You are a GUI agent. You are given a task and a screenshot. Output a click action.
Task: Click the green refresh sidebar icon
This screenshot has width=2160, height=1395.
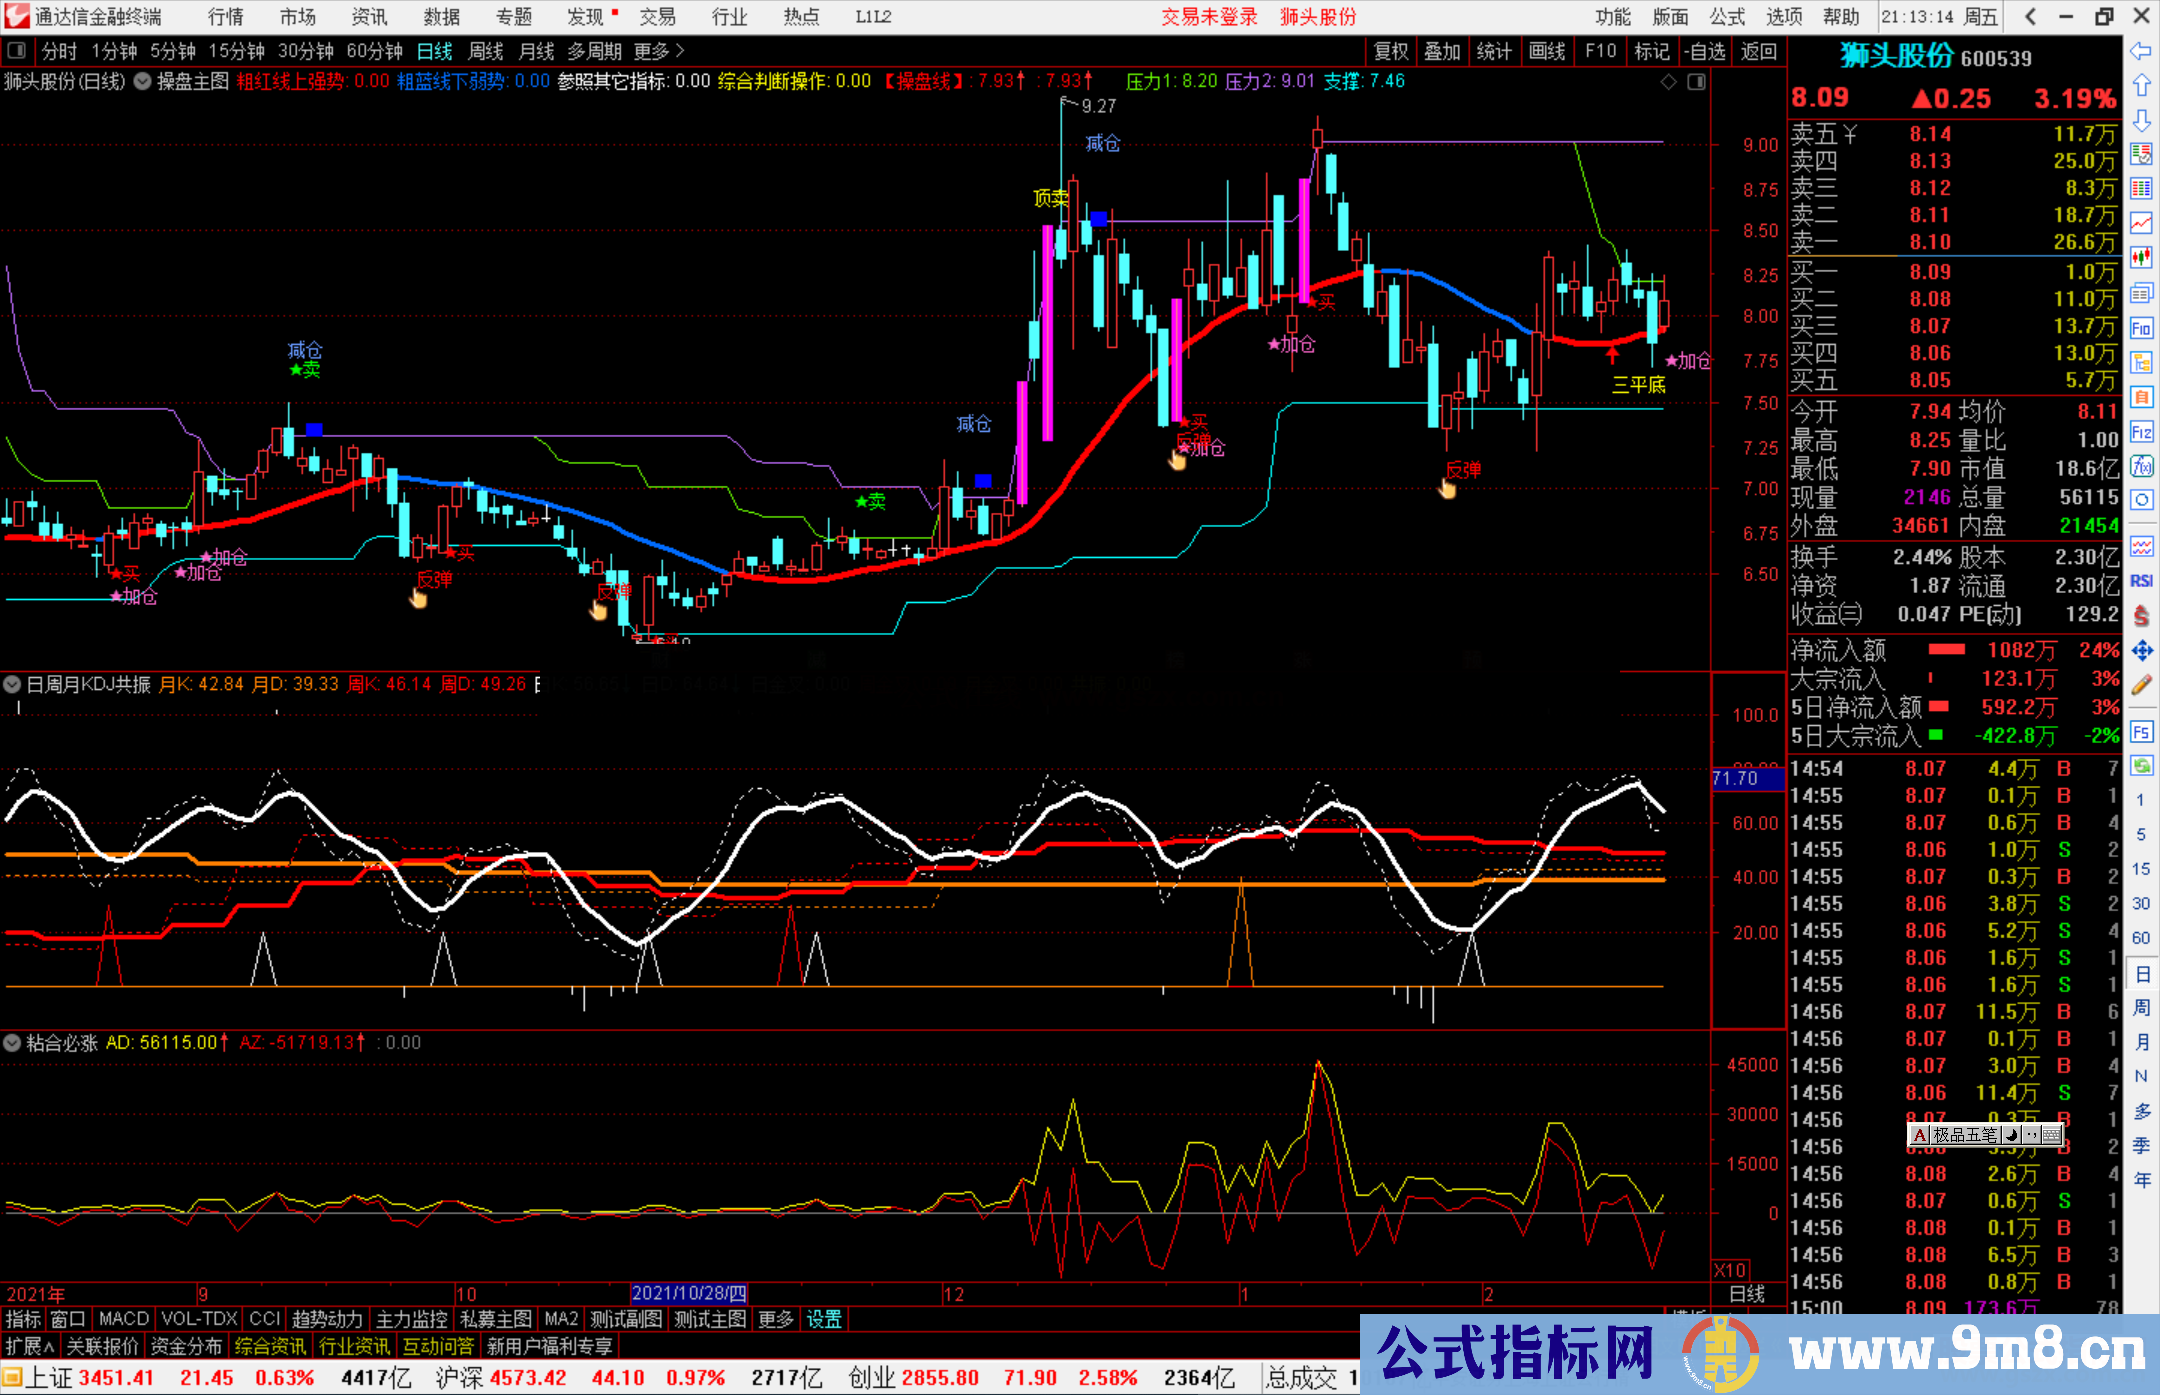tap(2141, 766)
